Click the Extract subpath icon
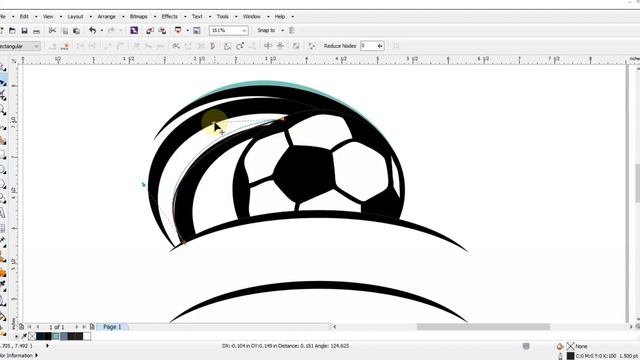 tap(200, 46)
